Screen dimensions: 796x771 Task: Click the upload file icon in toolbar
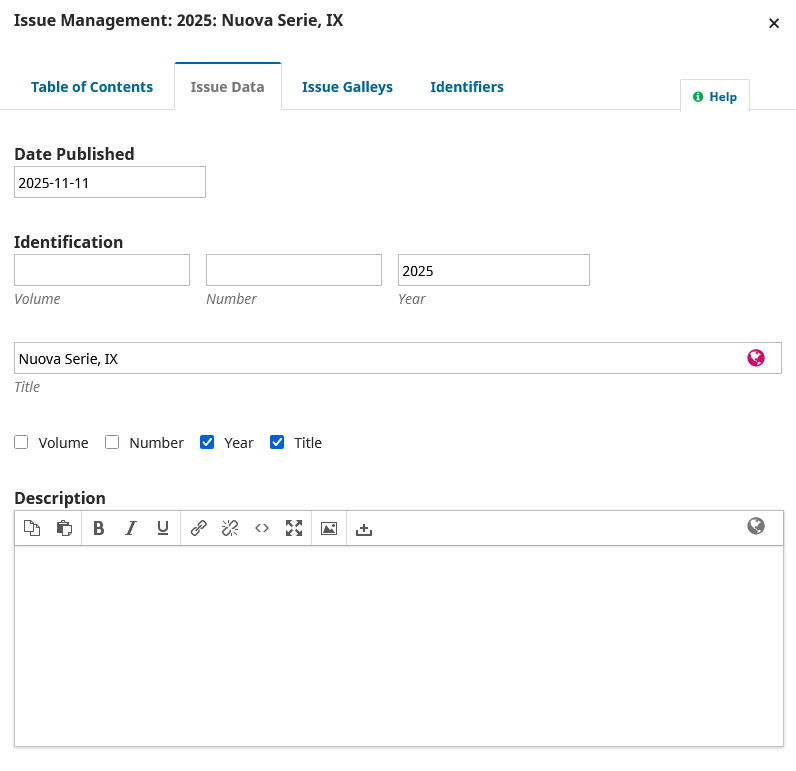coord(364,528)
